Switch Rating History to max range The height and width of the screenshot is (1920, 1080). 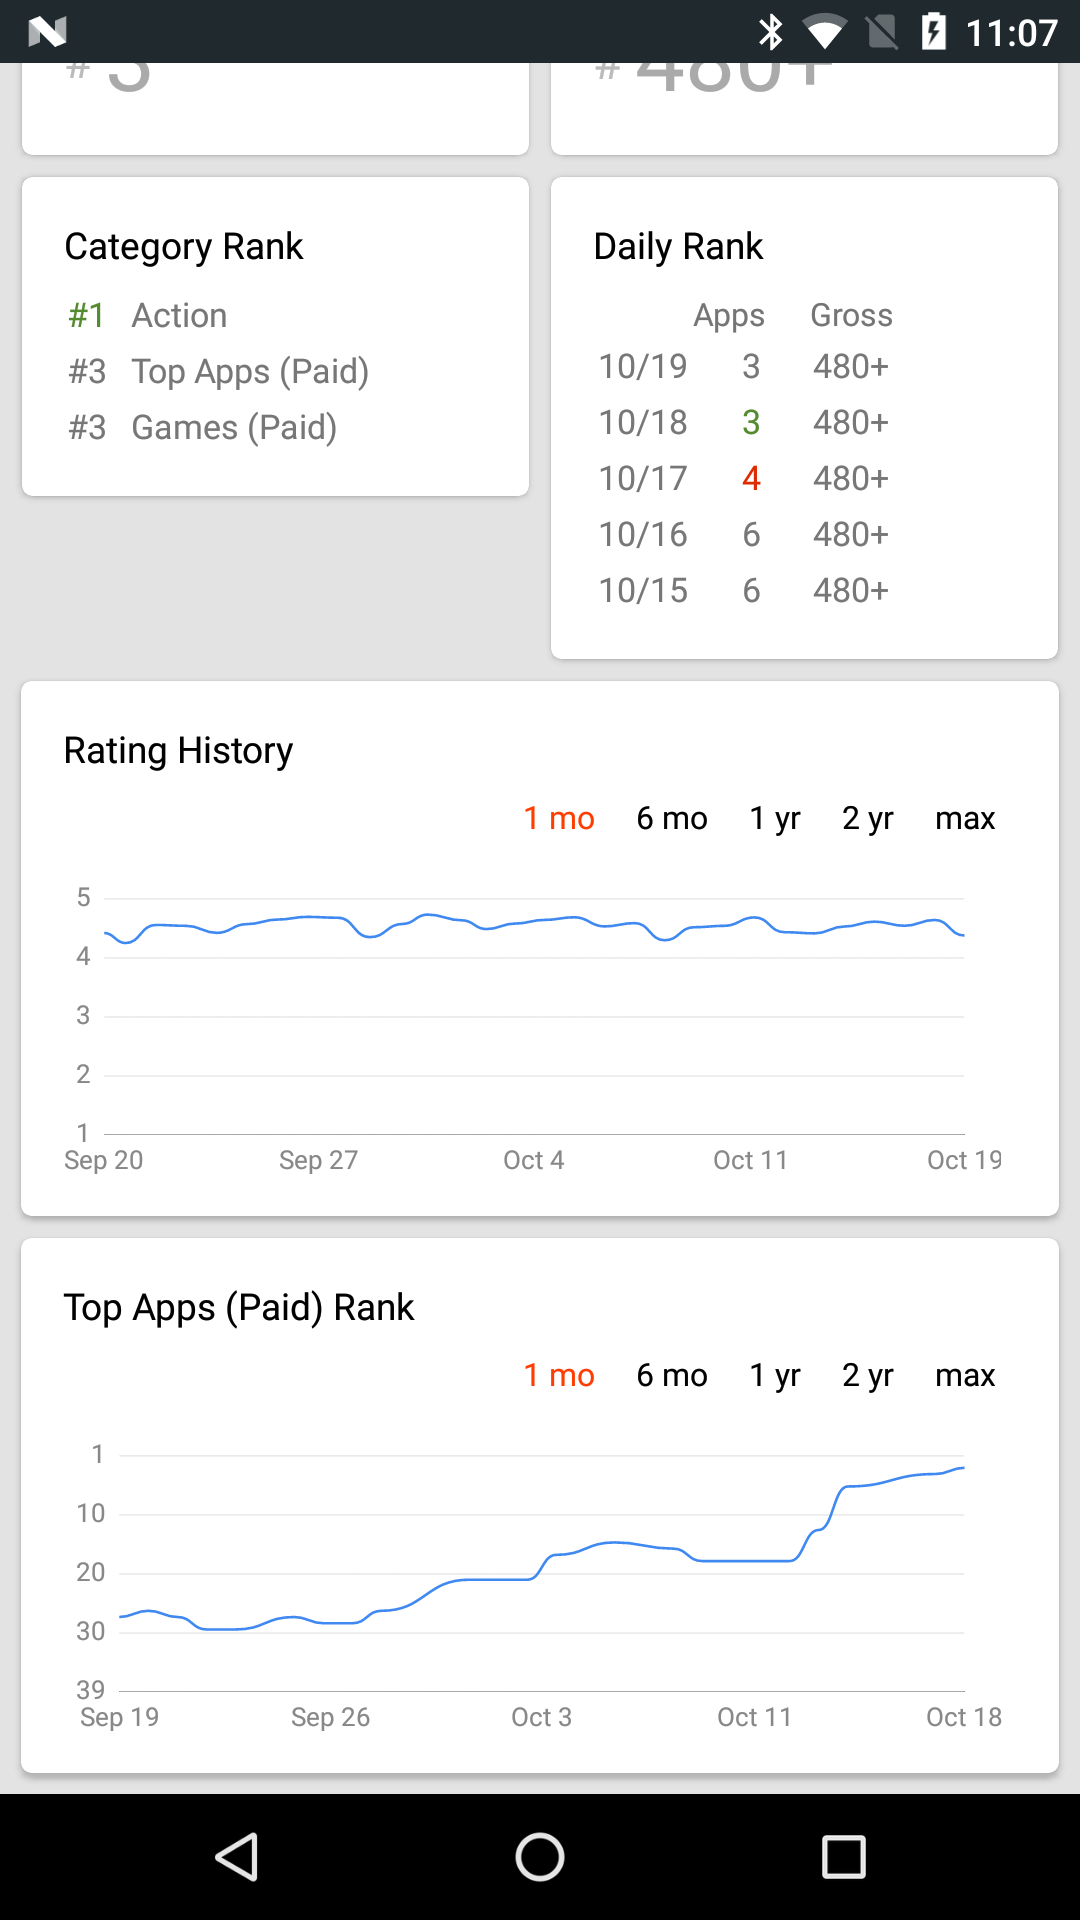(x=965, y=818)
